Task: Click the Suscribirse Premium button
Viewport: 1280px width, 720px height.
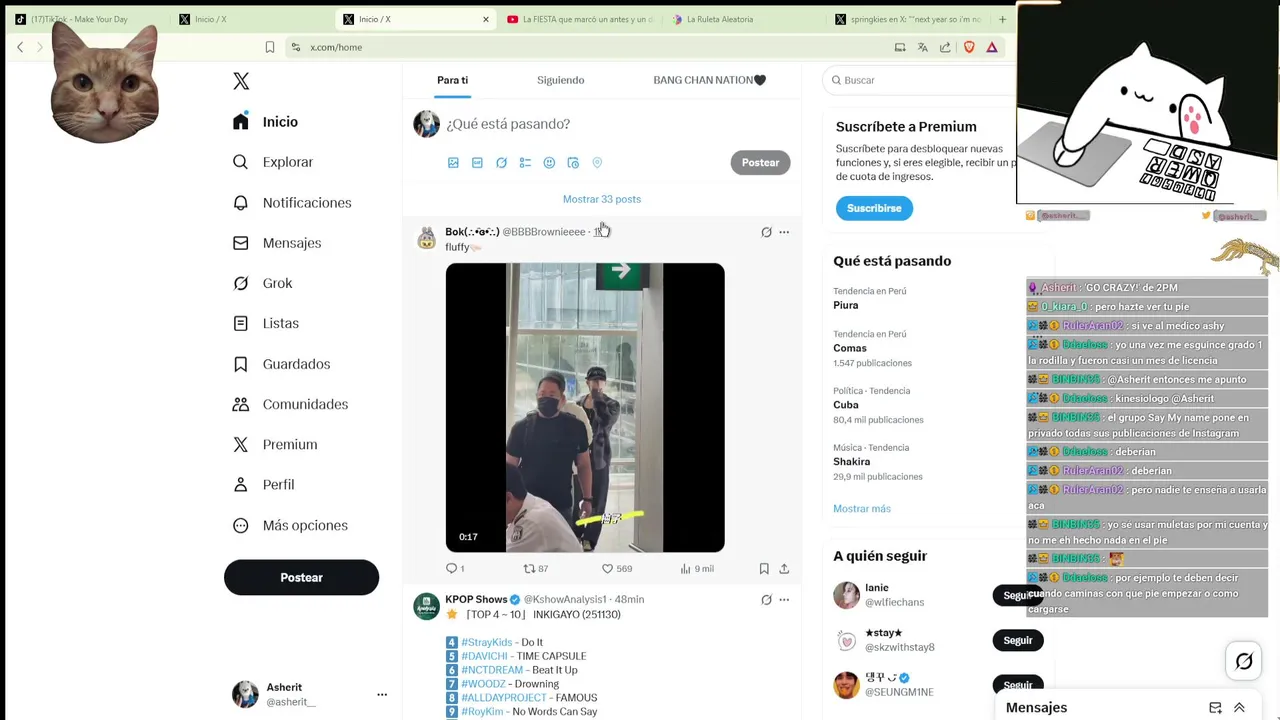Action: pyautogui.click(x=874, y=208)
